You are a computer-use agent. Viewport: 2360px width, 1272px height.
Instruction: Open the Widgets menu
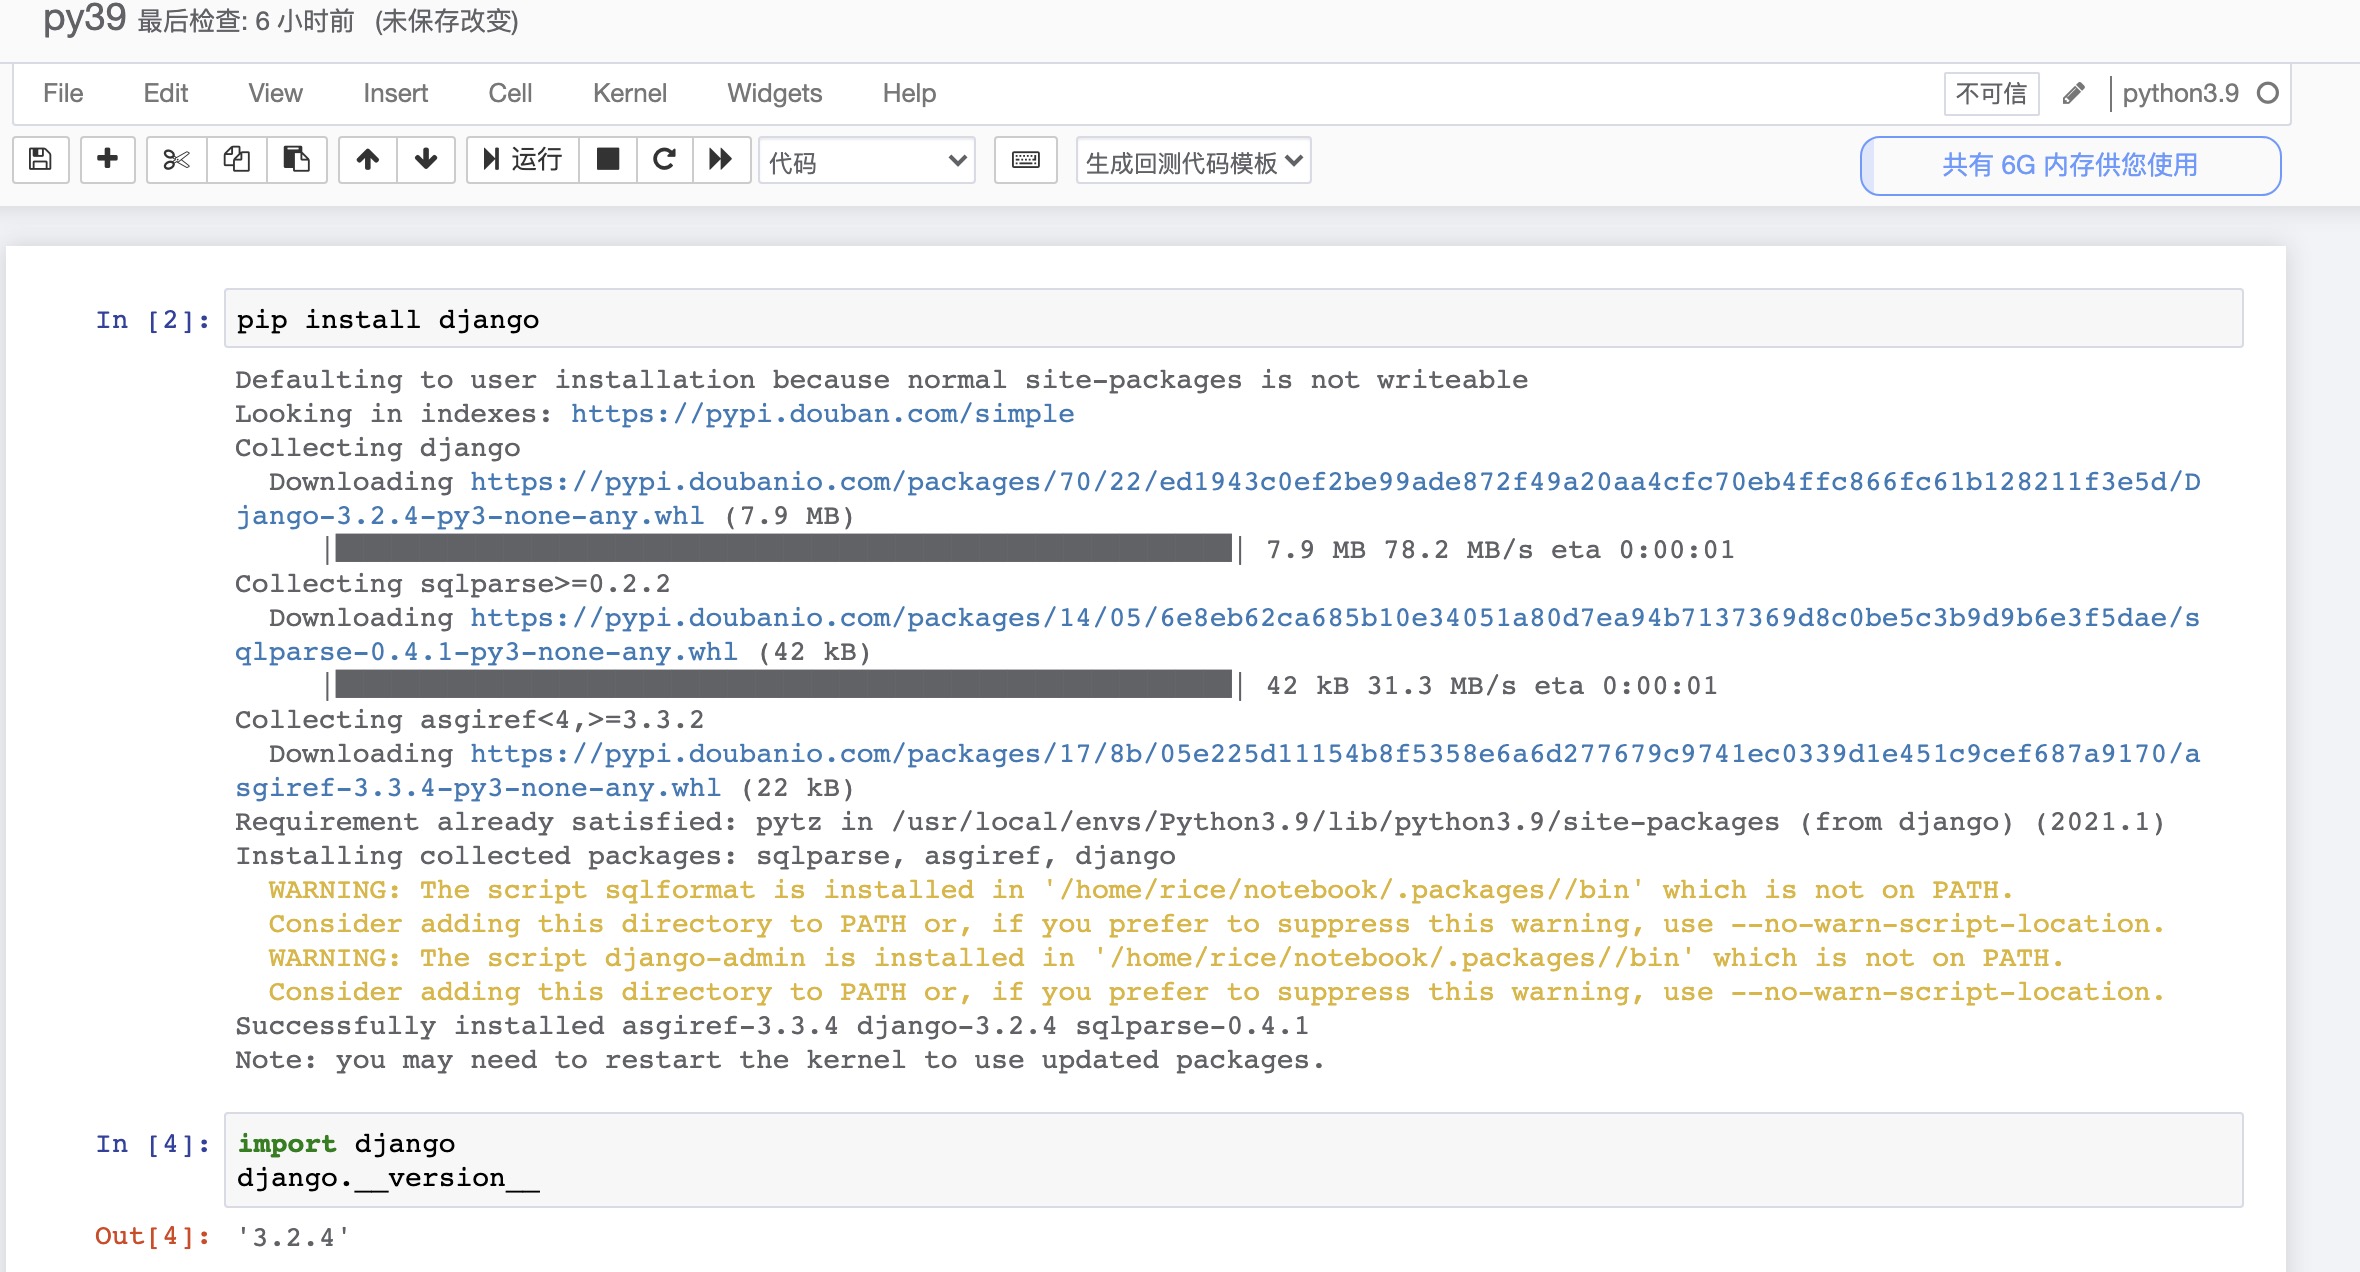click(775, 93)
